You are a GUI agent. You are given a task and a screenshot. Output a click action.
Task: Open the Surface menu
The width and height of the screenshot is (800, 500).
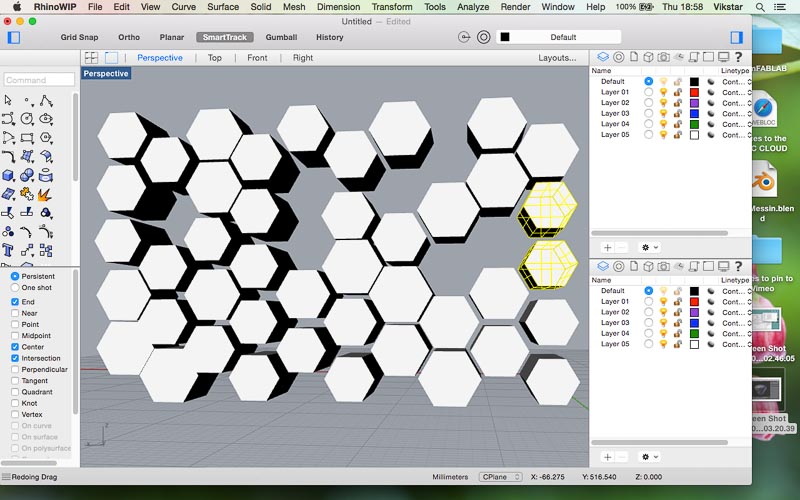tap(223, 7)
